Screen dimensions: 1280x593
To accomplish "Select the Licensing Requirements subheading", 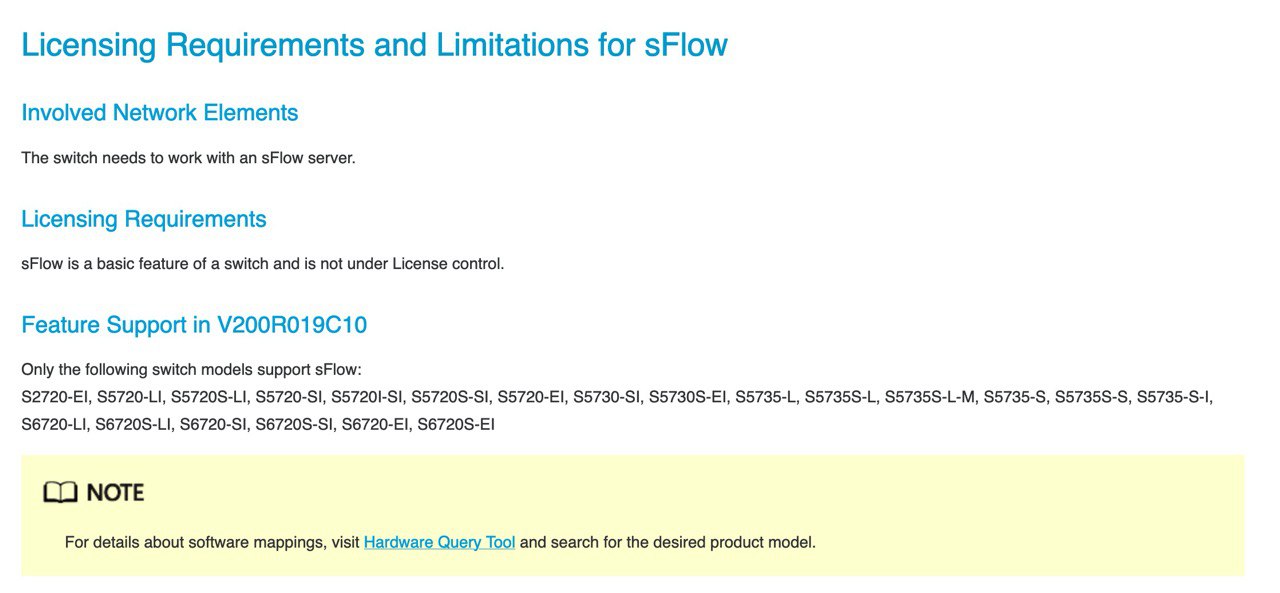I will [144, 219].
